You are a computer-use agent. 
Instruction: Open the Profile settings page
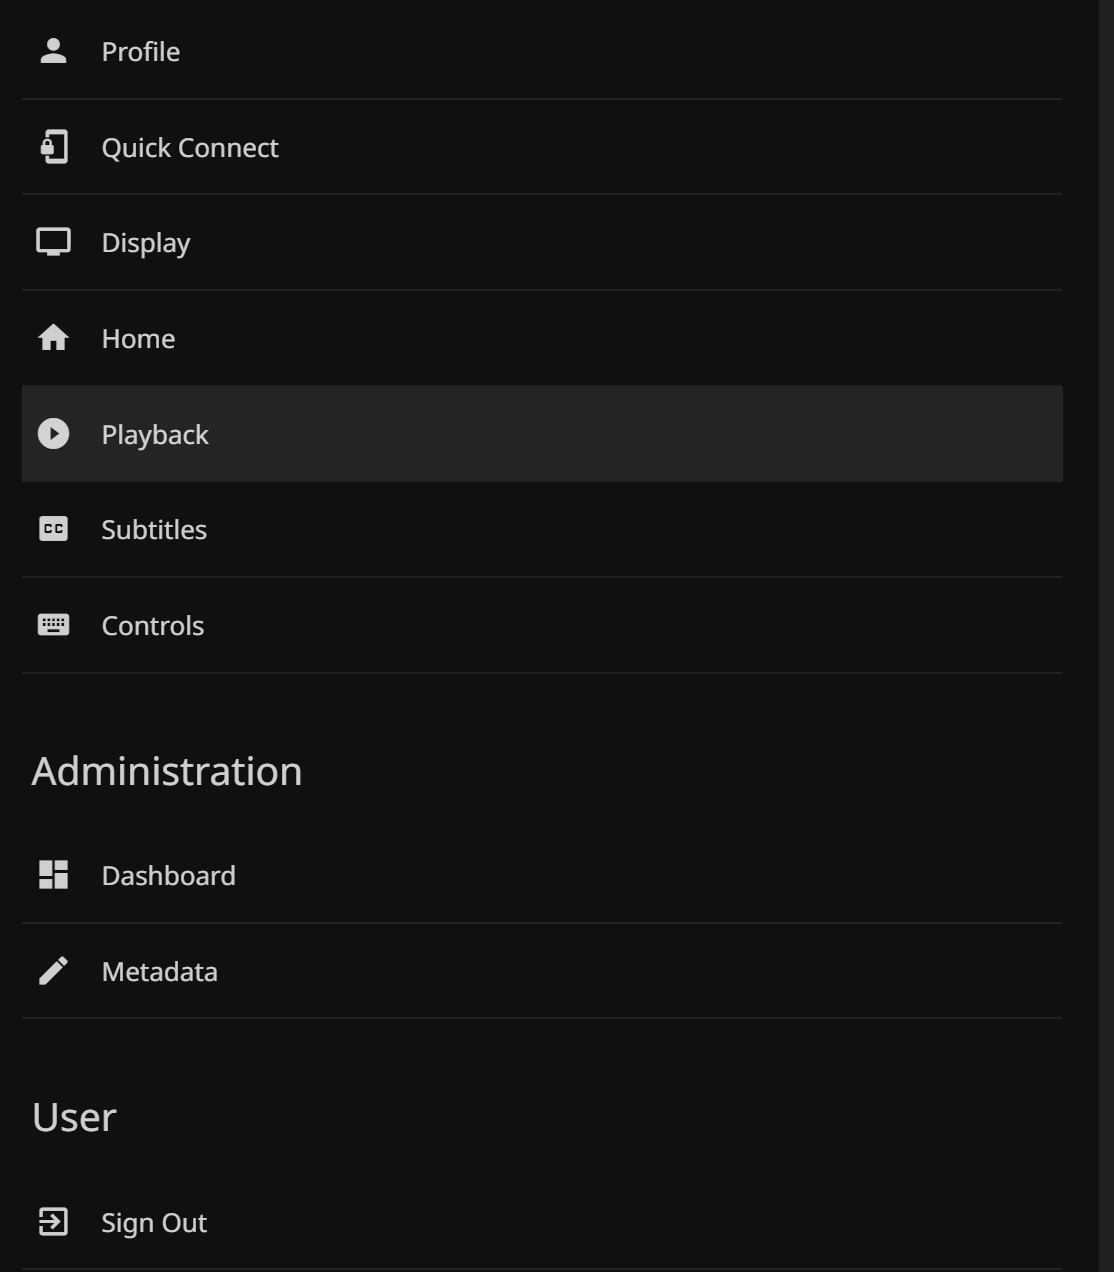141,52
